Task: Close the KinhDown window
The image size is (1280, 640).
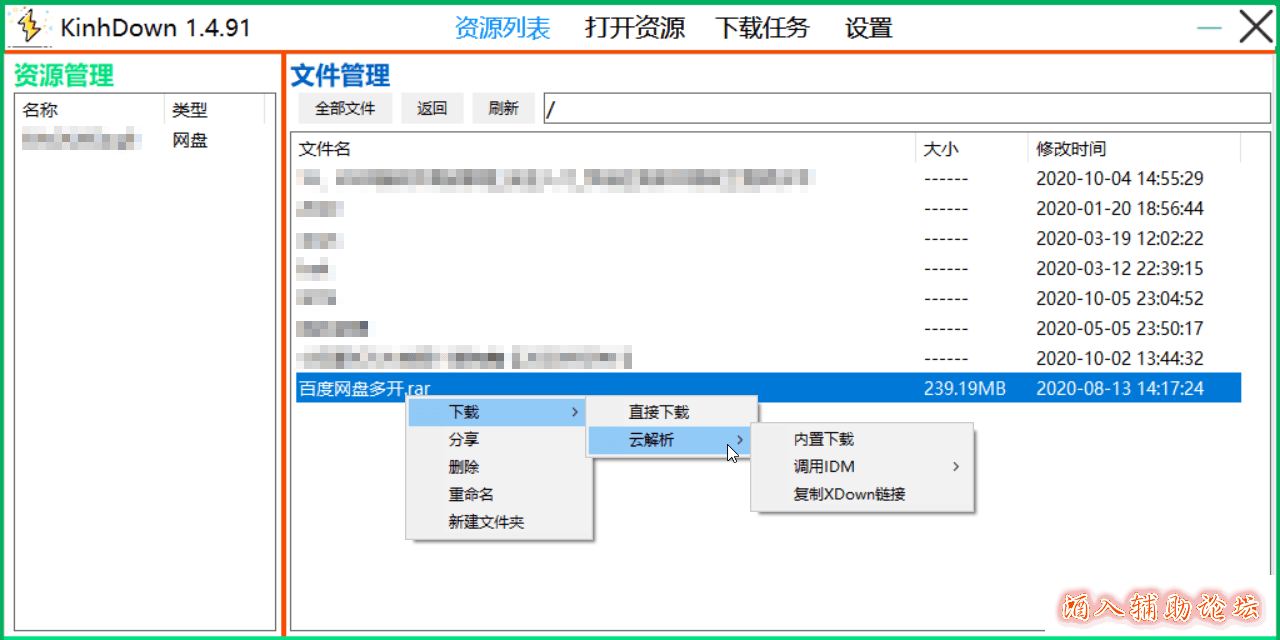Action: click(x=1256, y=27)
